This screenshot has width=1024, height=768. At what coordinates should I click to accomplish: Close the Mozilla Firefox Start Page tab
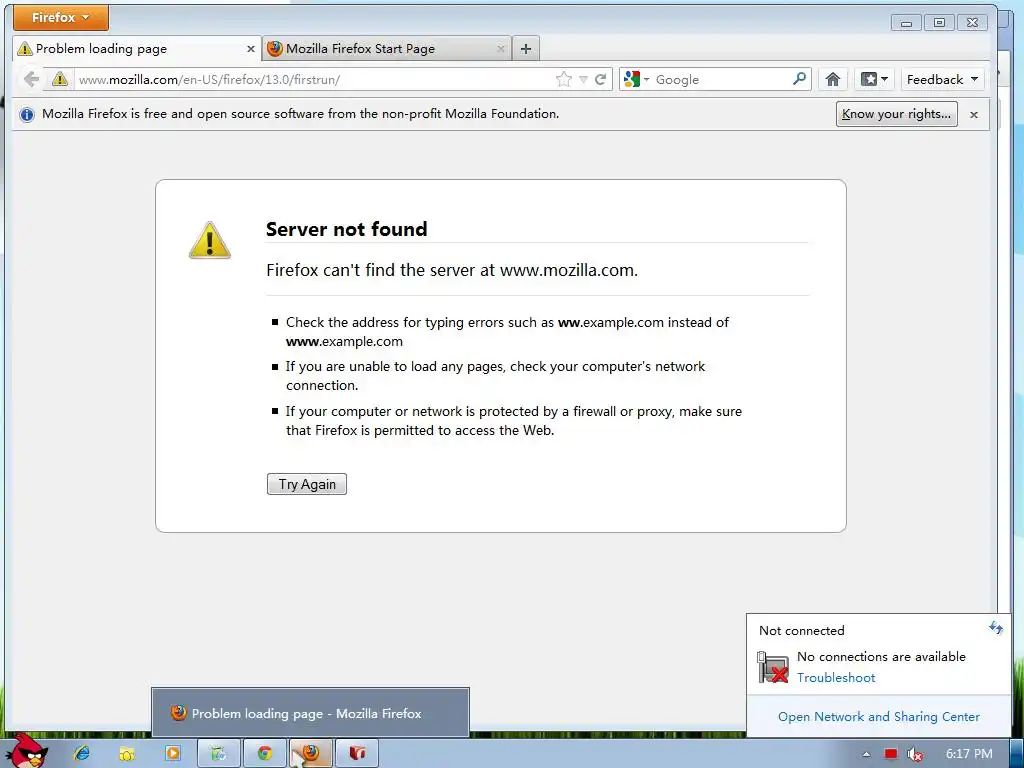(x=500, y=49)
